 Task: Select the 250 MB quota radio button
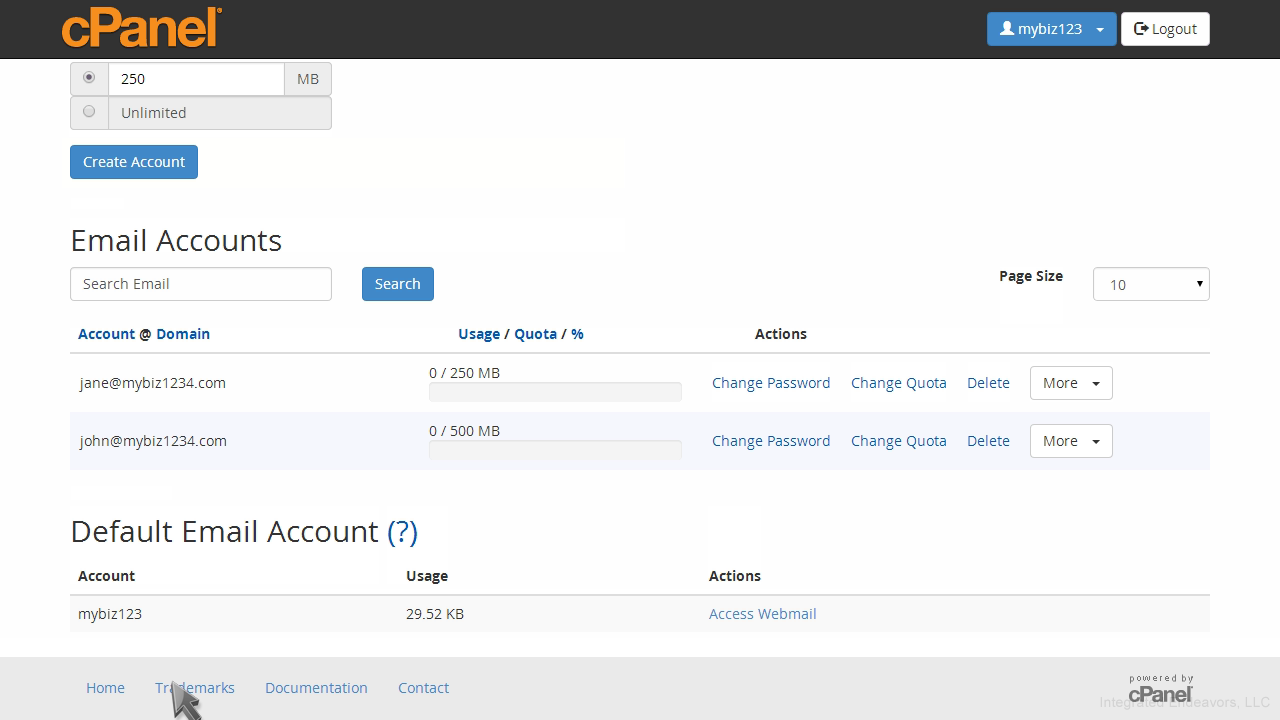pyautogui.click(x=89, y=78)
